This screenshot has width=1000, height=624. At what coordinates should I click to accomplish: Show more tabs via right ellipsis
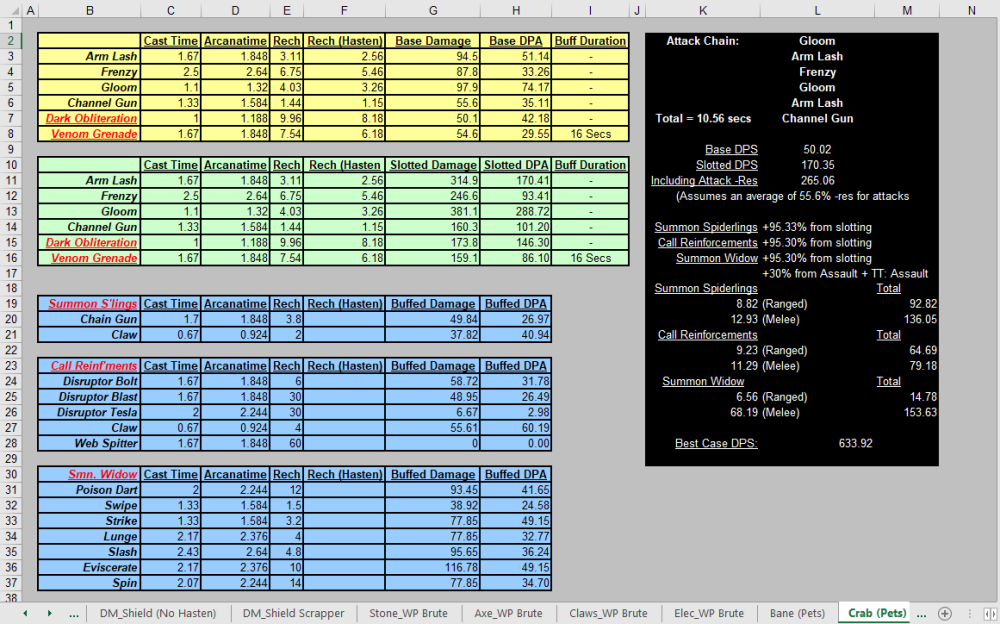point(921,613)
